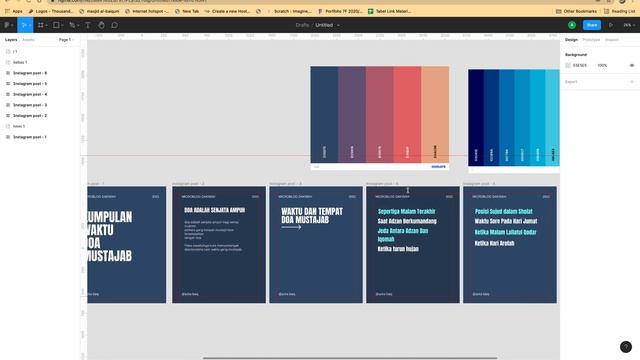
Task: Toggle background color visibility eye
Action: tap(631, 65)
